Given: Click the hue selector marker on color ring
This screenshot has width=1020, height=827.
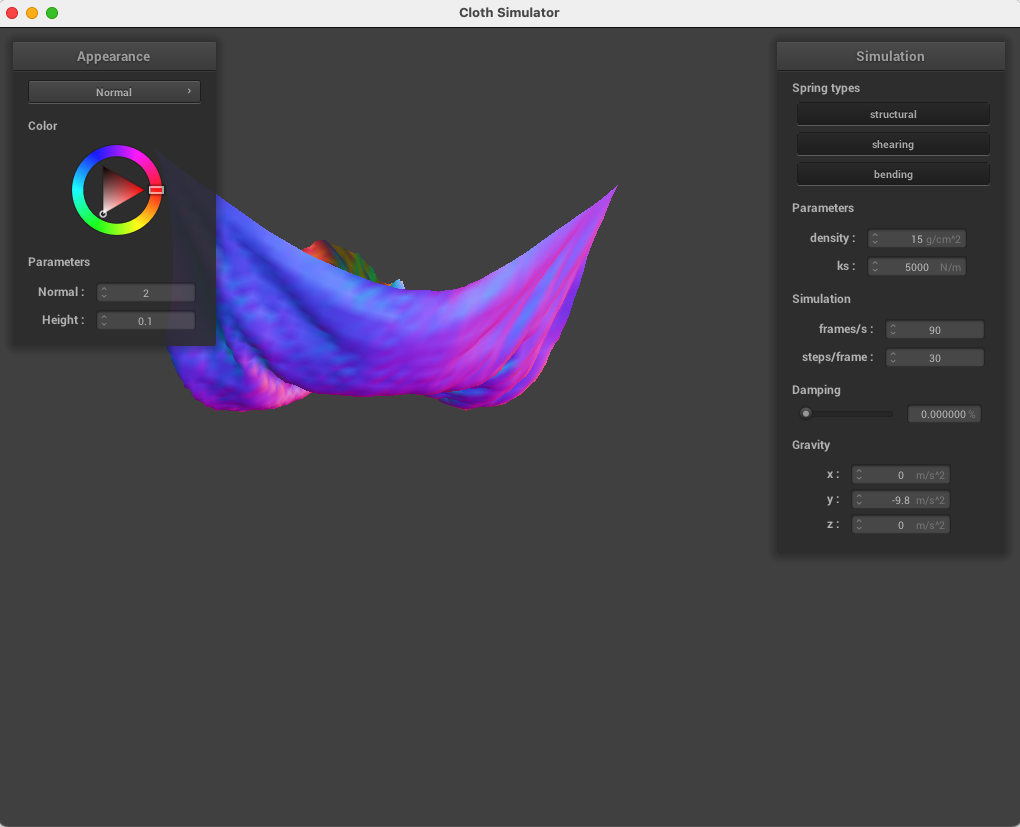Looking at the screenshot, I should click(x=156, y=190).
